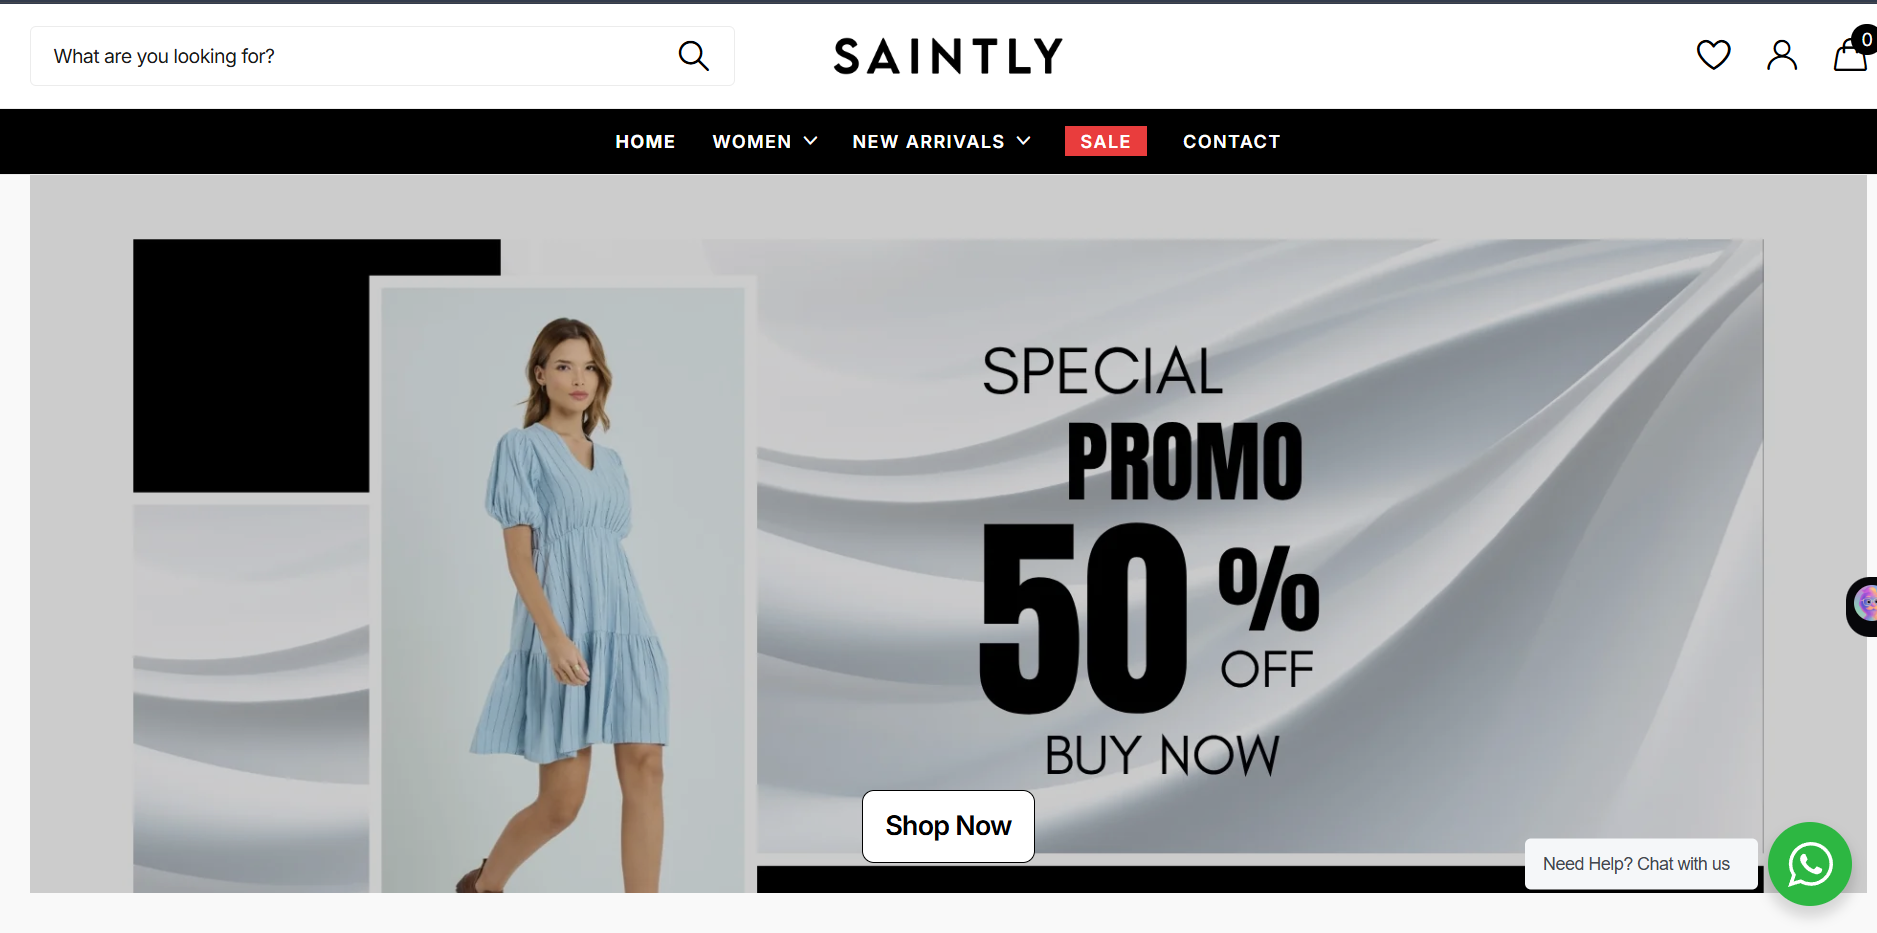This screenshot has width=1877, height=933.
Task: Open the shopping bag cart icon
Action: tap(1850, 56)
